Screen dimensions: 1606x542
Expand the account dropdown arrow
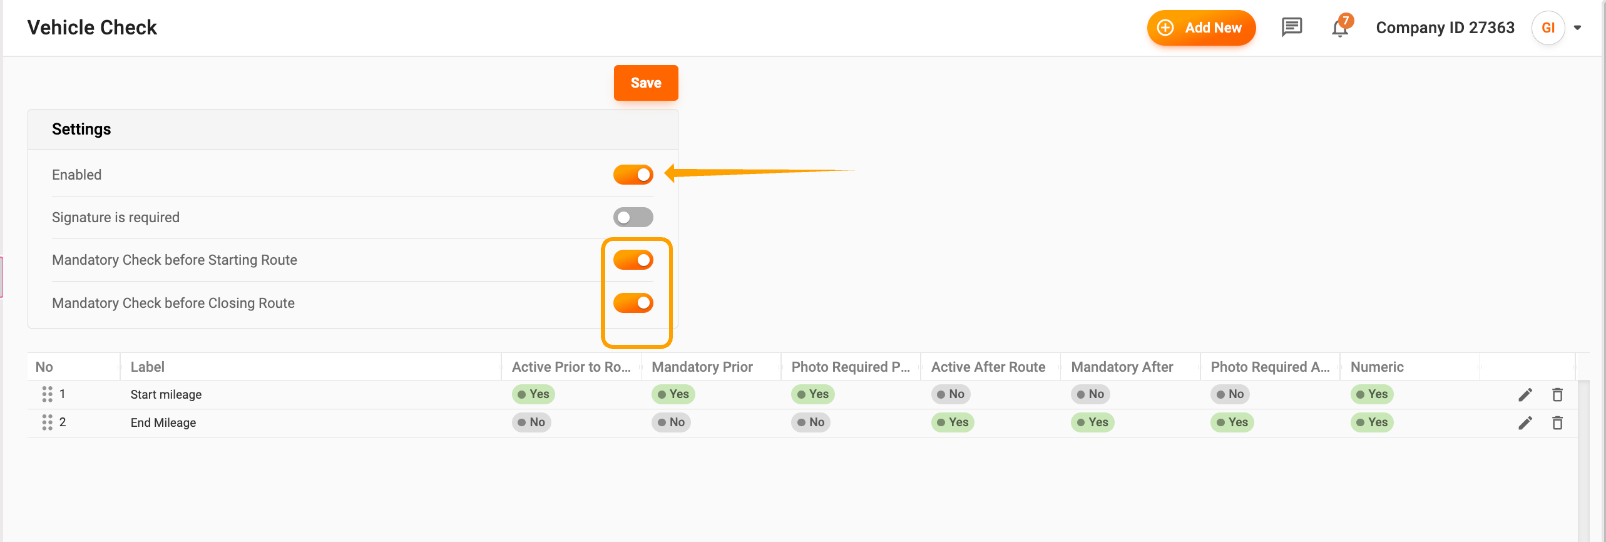(x=1578, y=28)
